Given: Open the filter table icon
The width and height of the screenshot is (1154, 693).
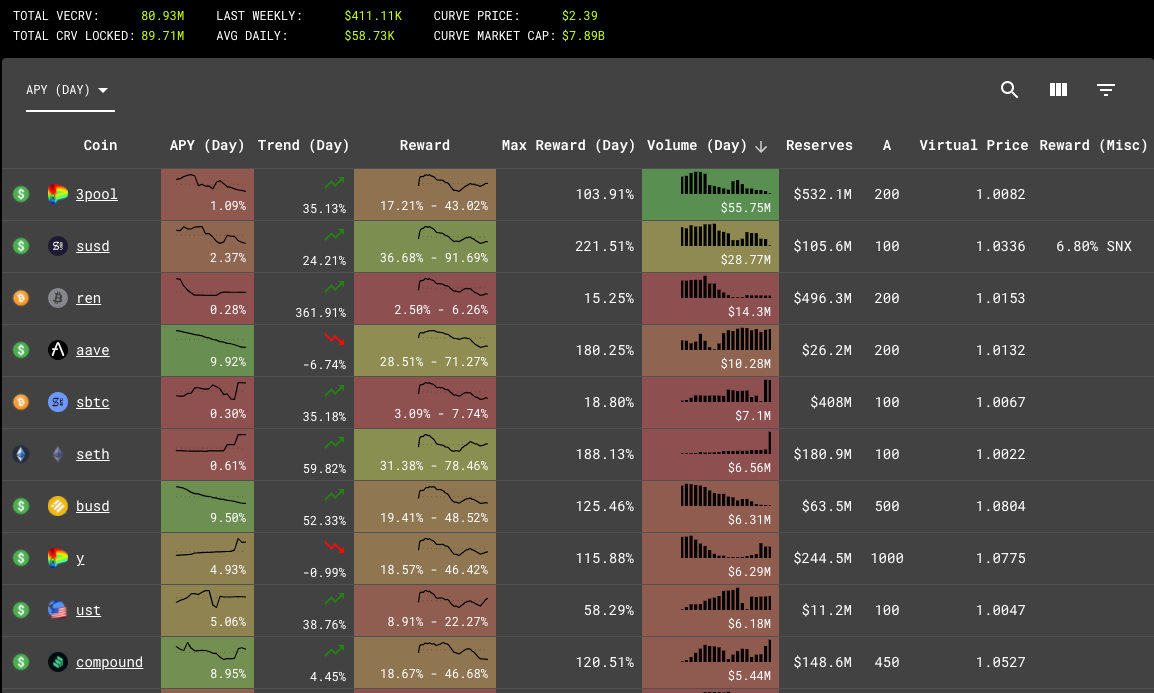Looking at the screenshot, I should 1105,90.
